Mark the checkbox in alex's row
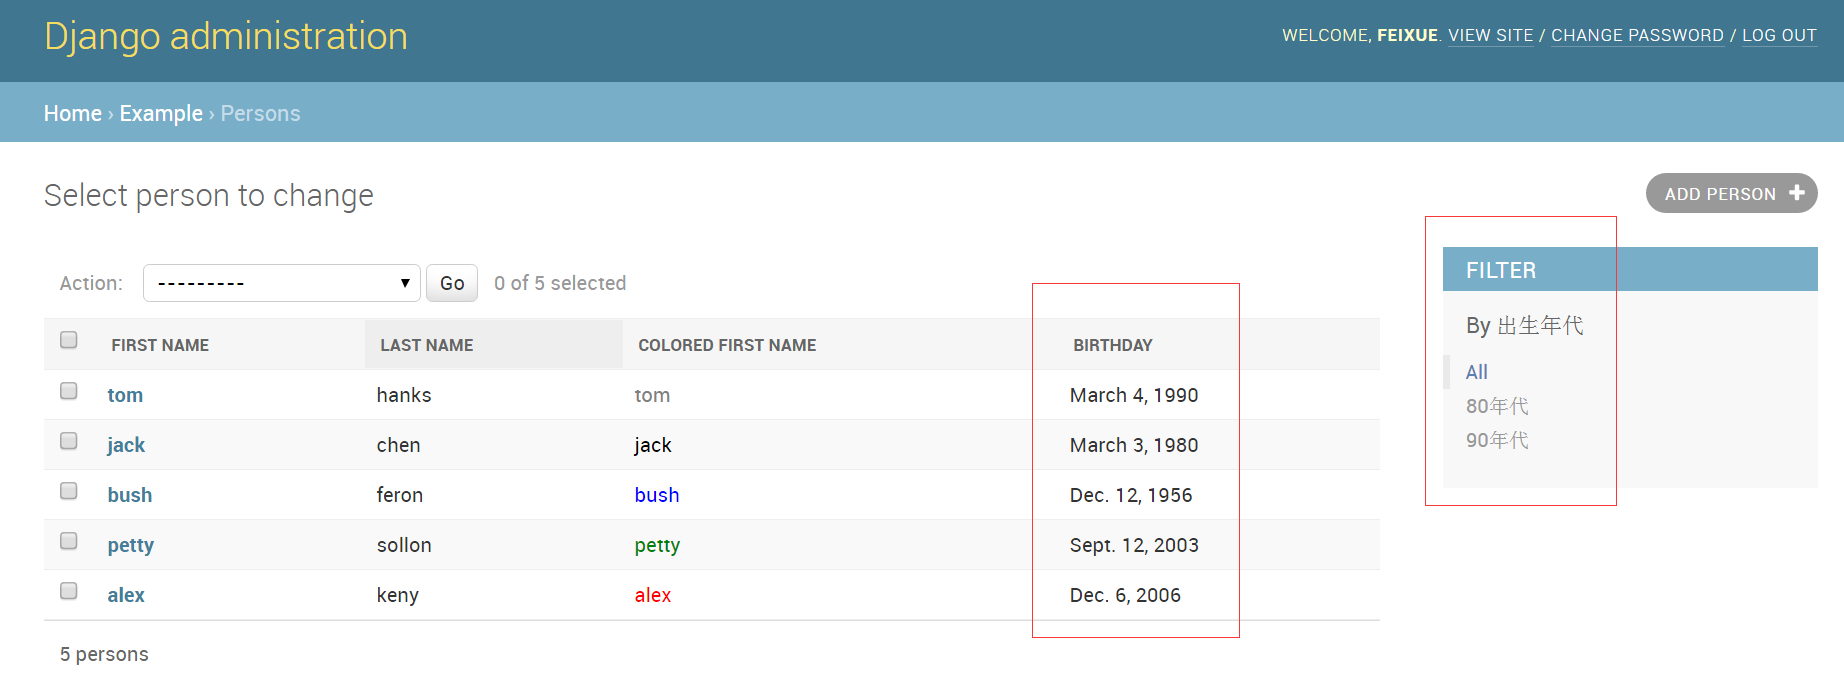The image size is (1844, 684). (x=69, y=591)
